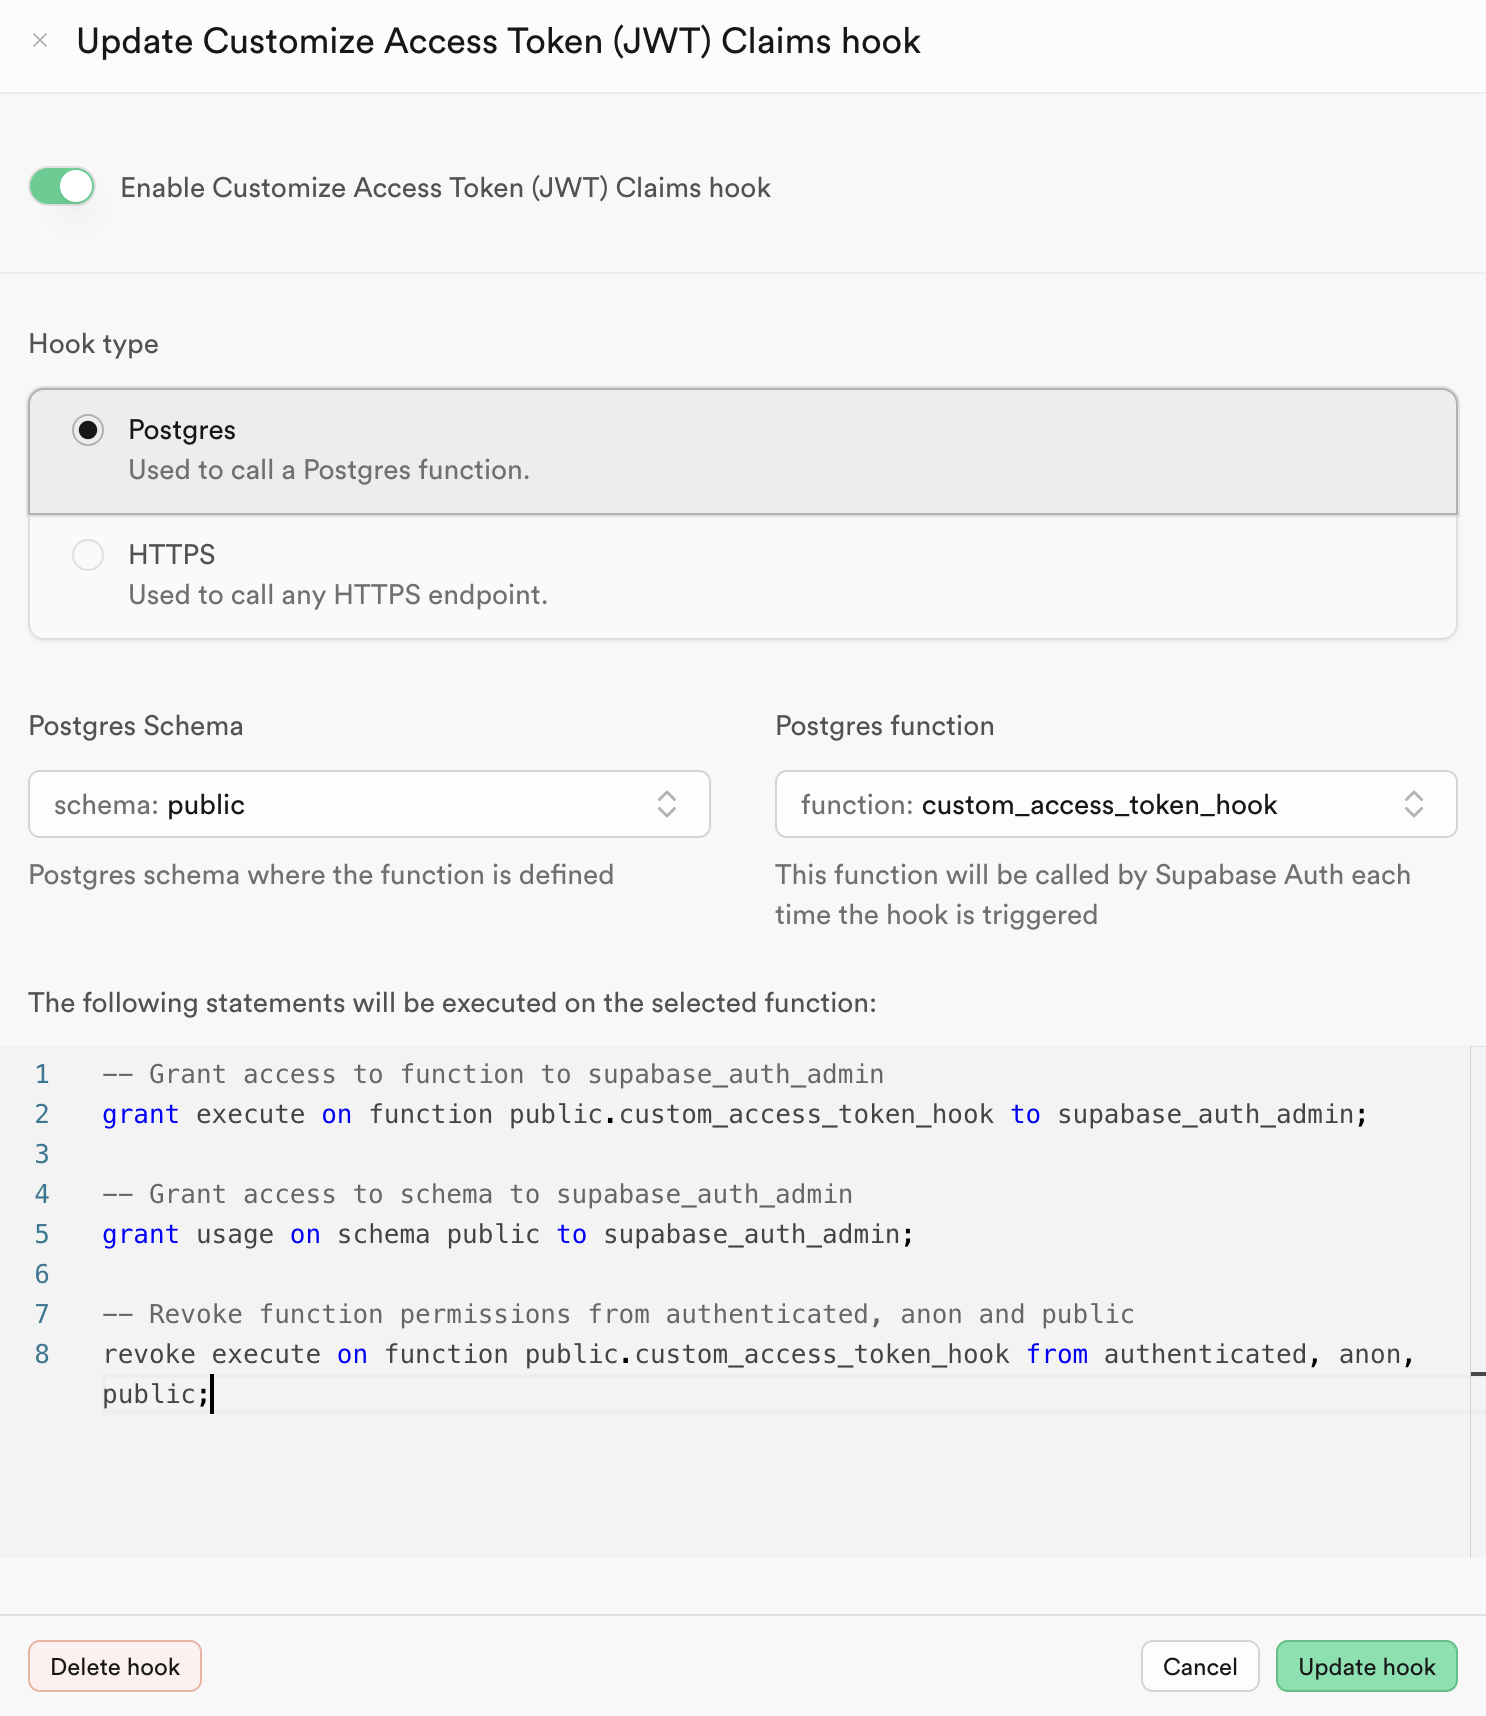The image size is (1486, 1716).
Task: Click line number 5 in the editor gutter
Action: 42,1234
